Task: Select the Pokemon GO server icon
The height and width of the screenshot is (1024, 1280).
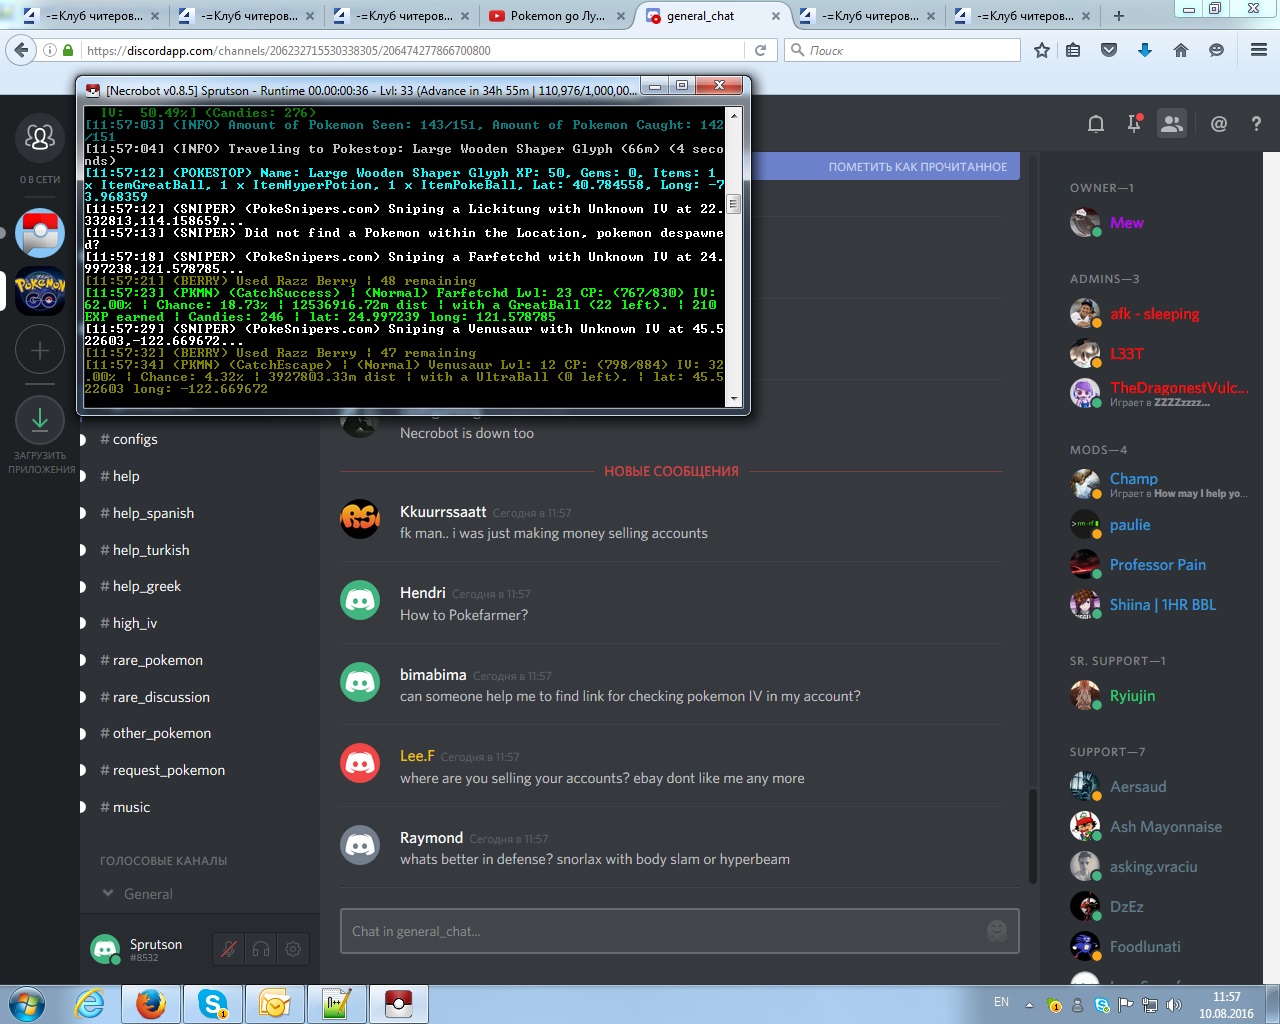Action: [x=40, y=291]
